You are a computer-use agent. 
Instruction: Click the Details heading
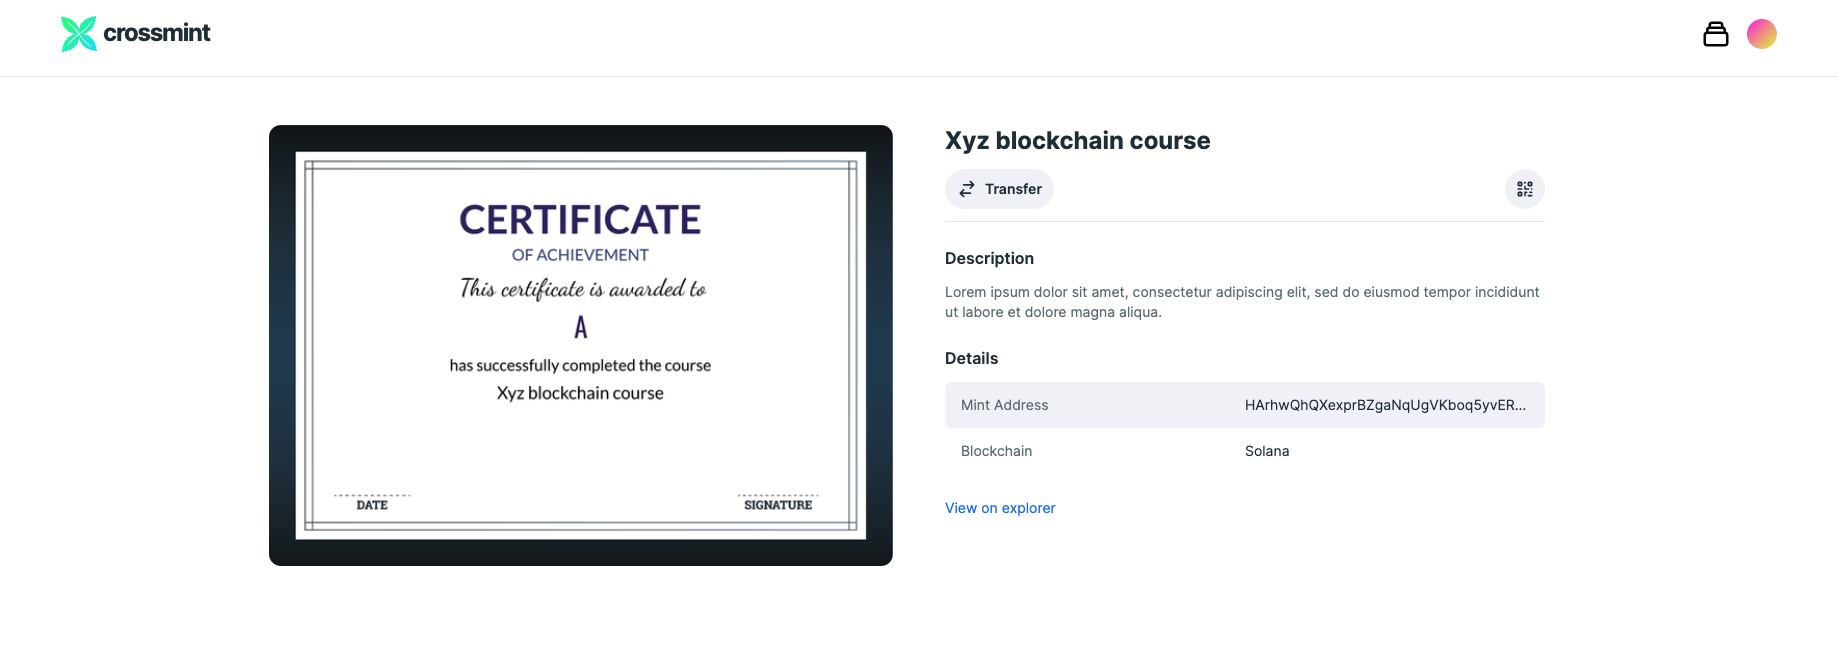(971, 358)
